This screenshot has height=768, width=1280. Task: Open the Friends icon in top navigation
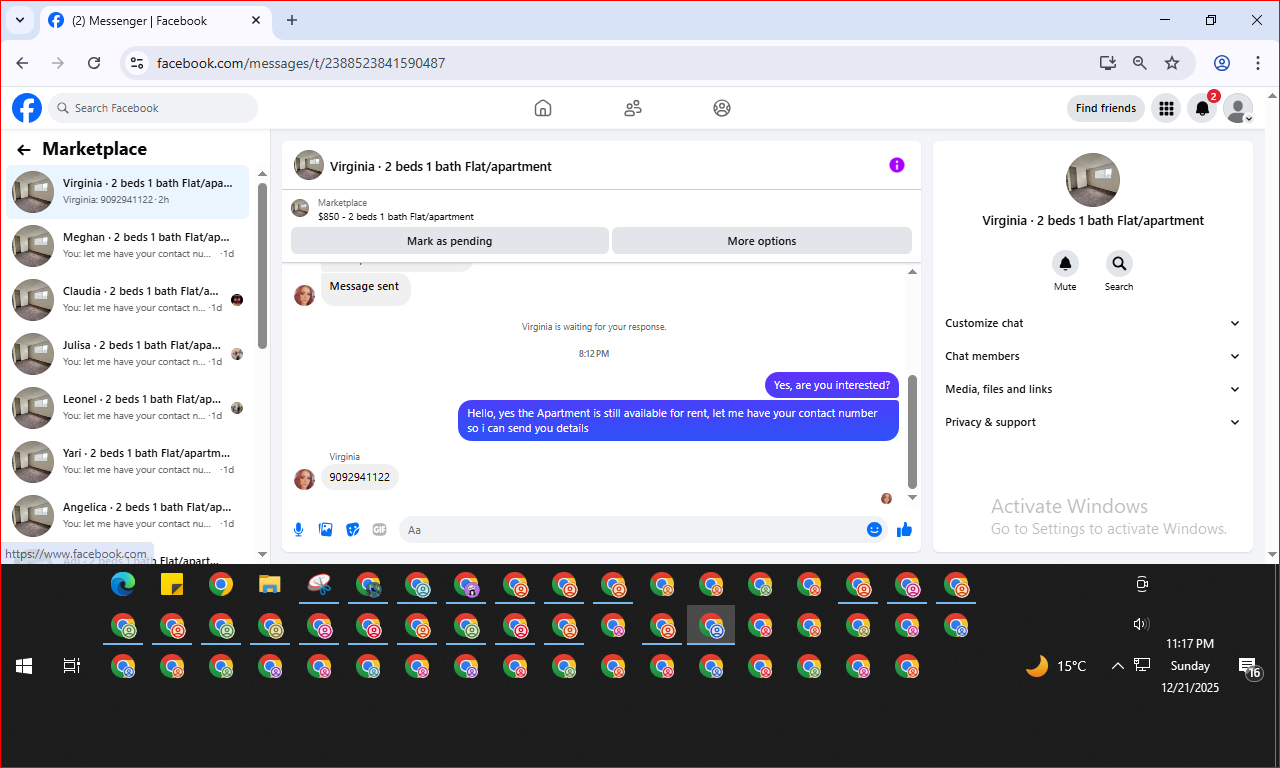pos(632,108)
